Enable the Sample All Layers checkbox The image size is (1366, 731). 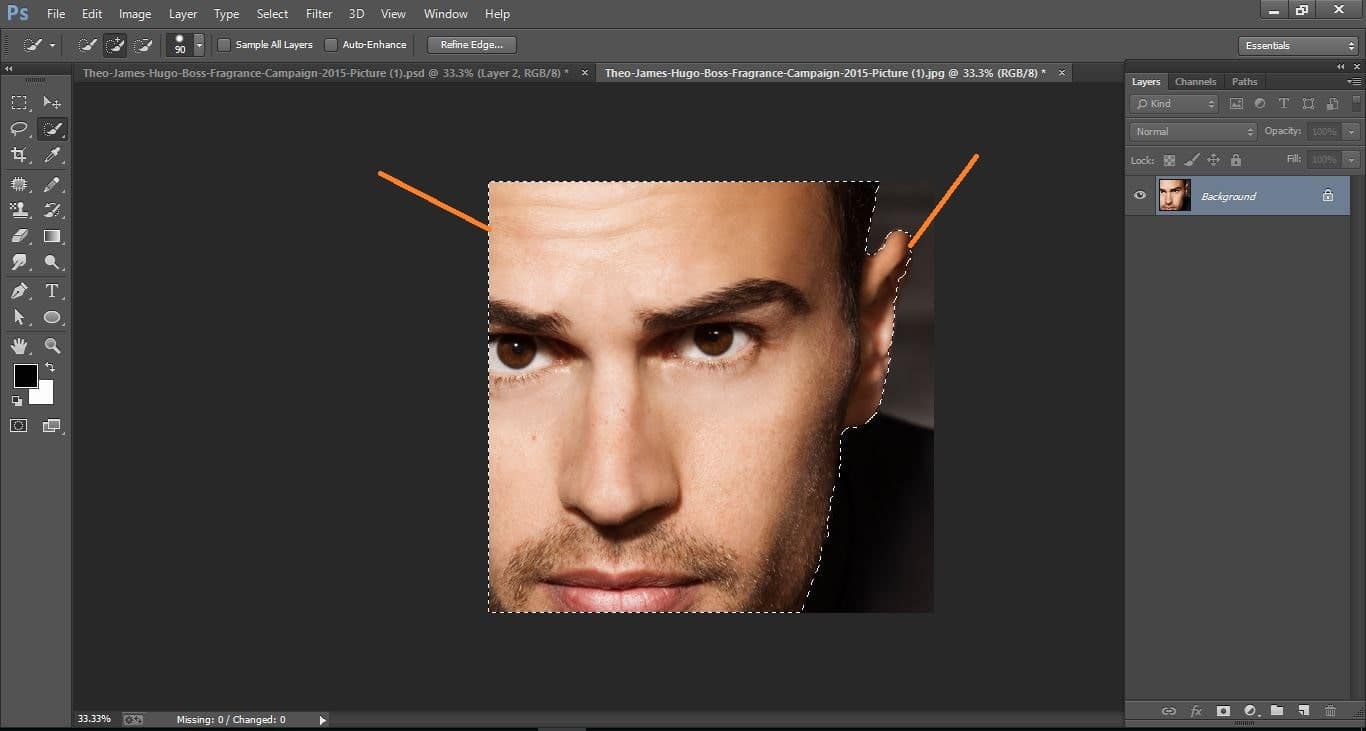click(x=224, y=44)
